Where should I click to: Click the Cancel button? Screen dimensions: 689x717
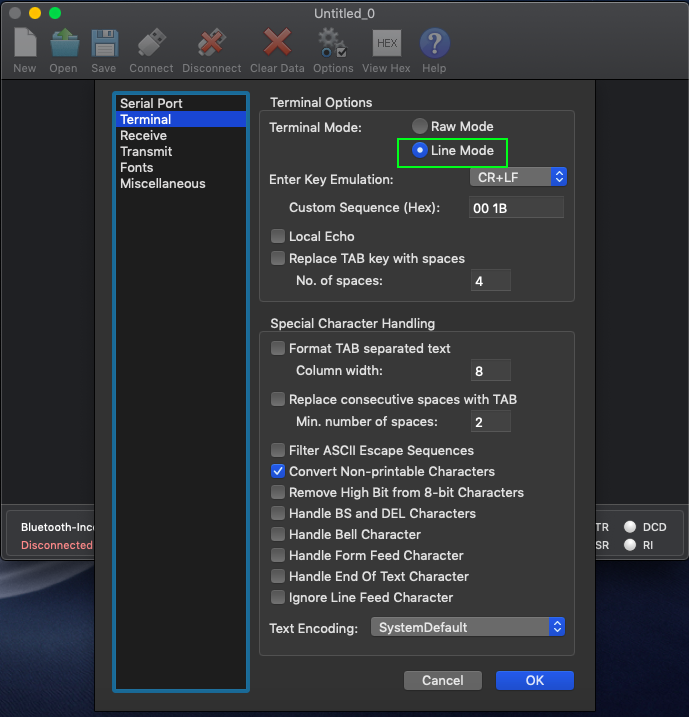(x=443, y=680)
